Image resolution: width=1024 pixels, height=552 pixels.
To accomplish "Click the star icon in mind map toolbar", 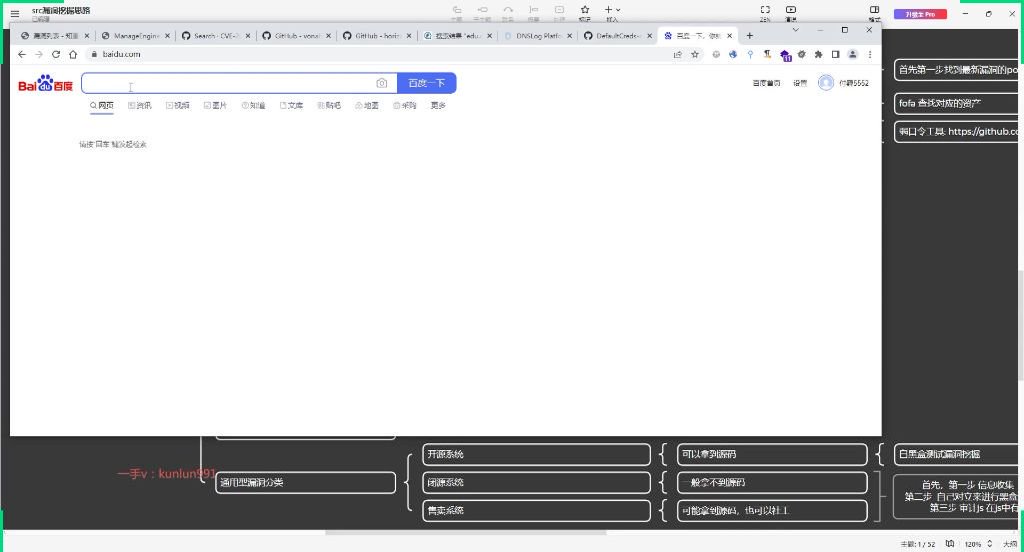I will click(x=585, y=12).
